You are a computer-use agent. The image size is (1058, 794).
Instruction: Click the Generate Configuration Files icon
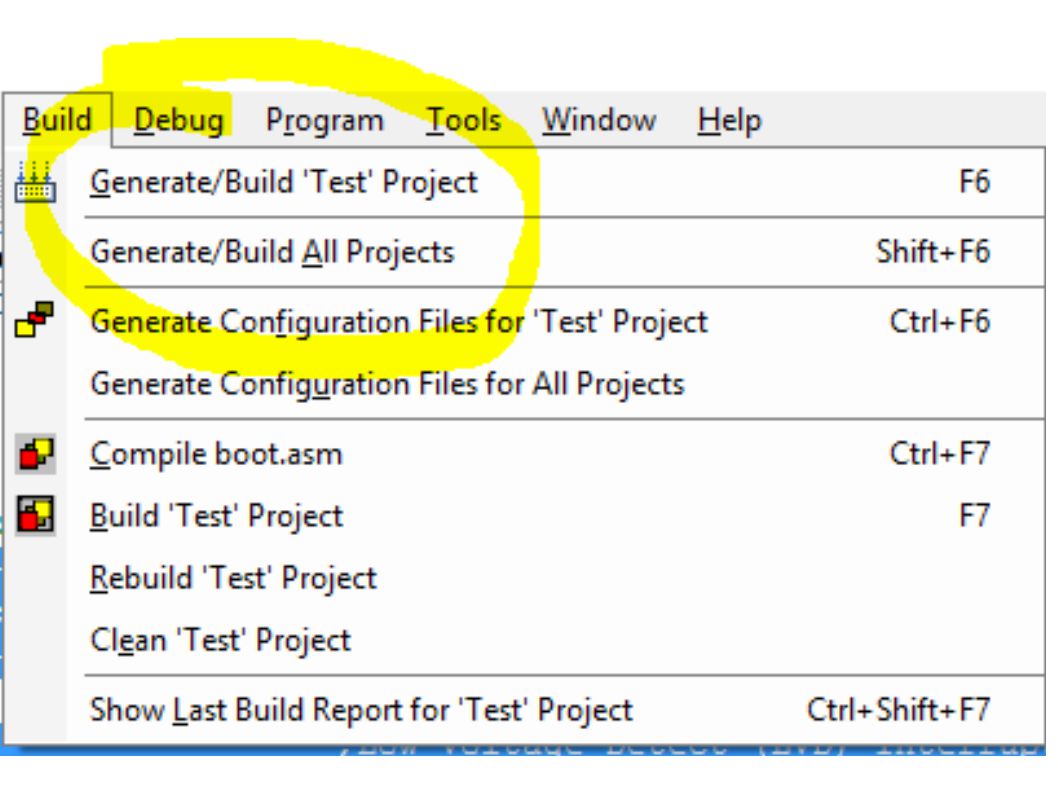[34, 319]
